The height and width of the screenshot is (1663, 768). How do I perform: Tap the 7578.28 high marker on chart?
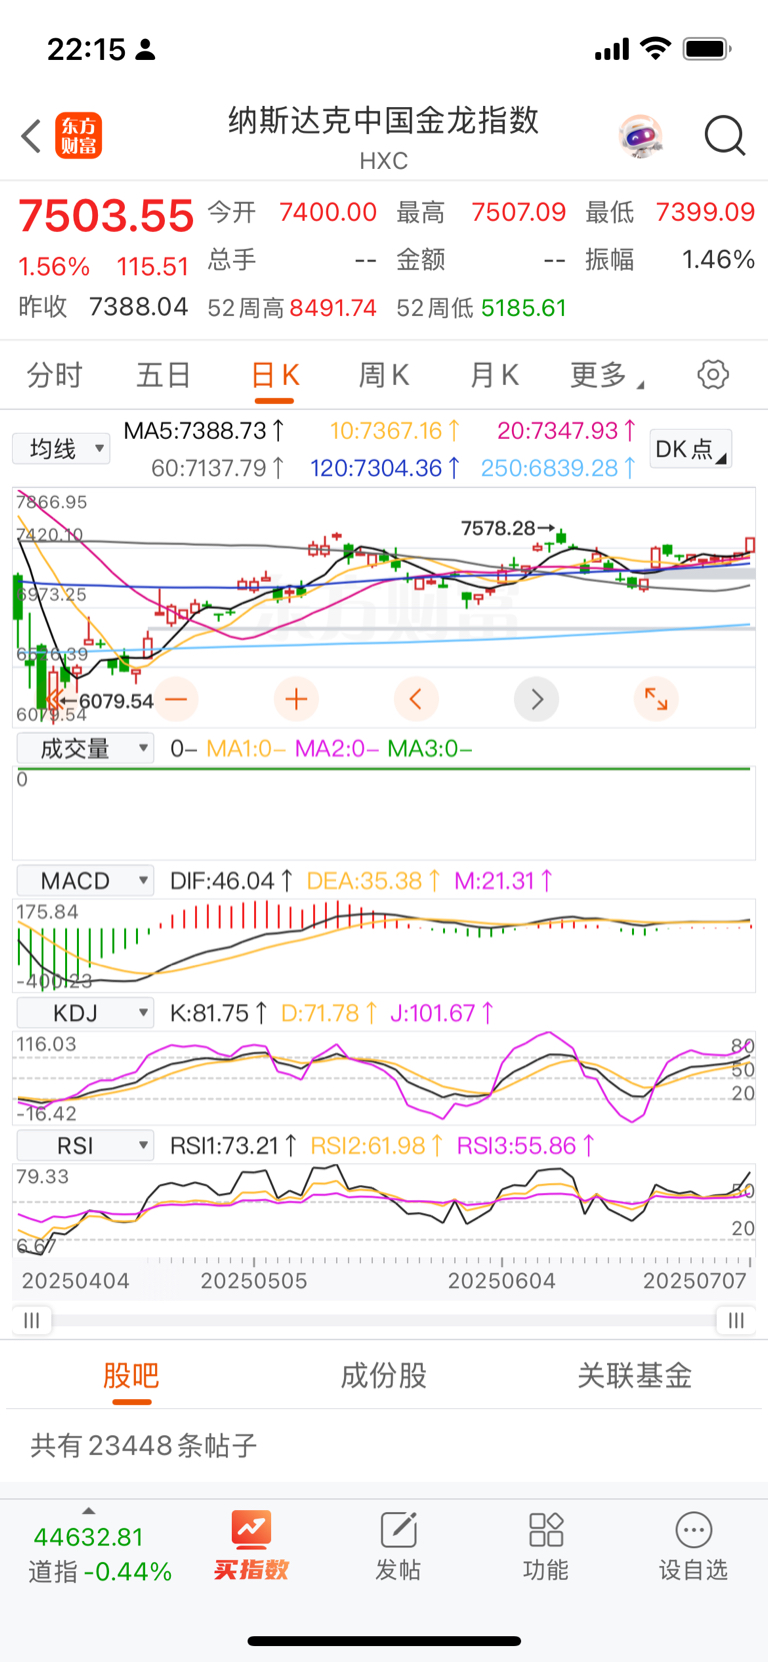point(508,527)
